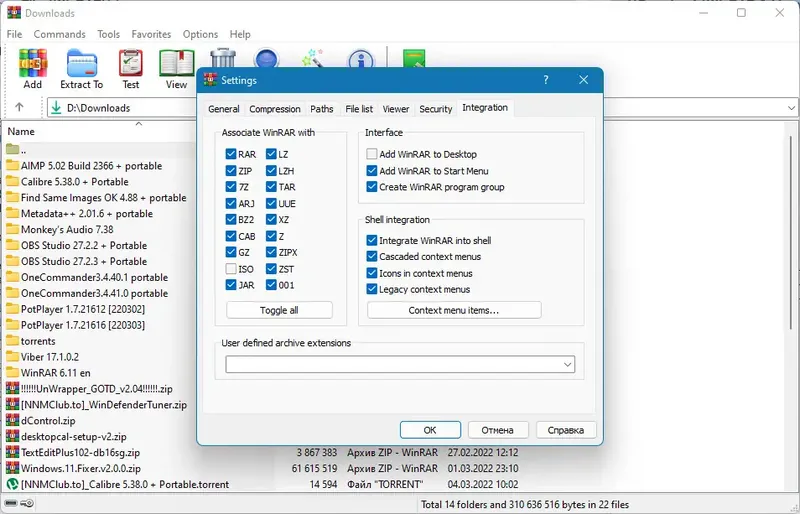The image size is (800, 514).
Task: Expand the address bar path dropdown
Action: click(791, 108)
